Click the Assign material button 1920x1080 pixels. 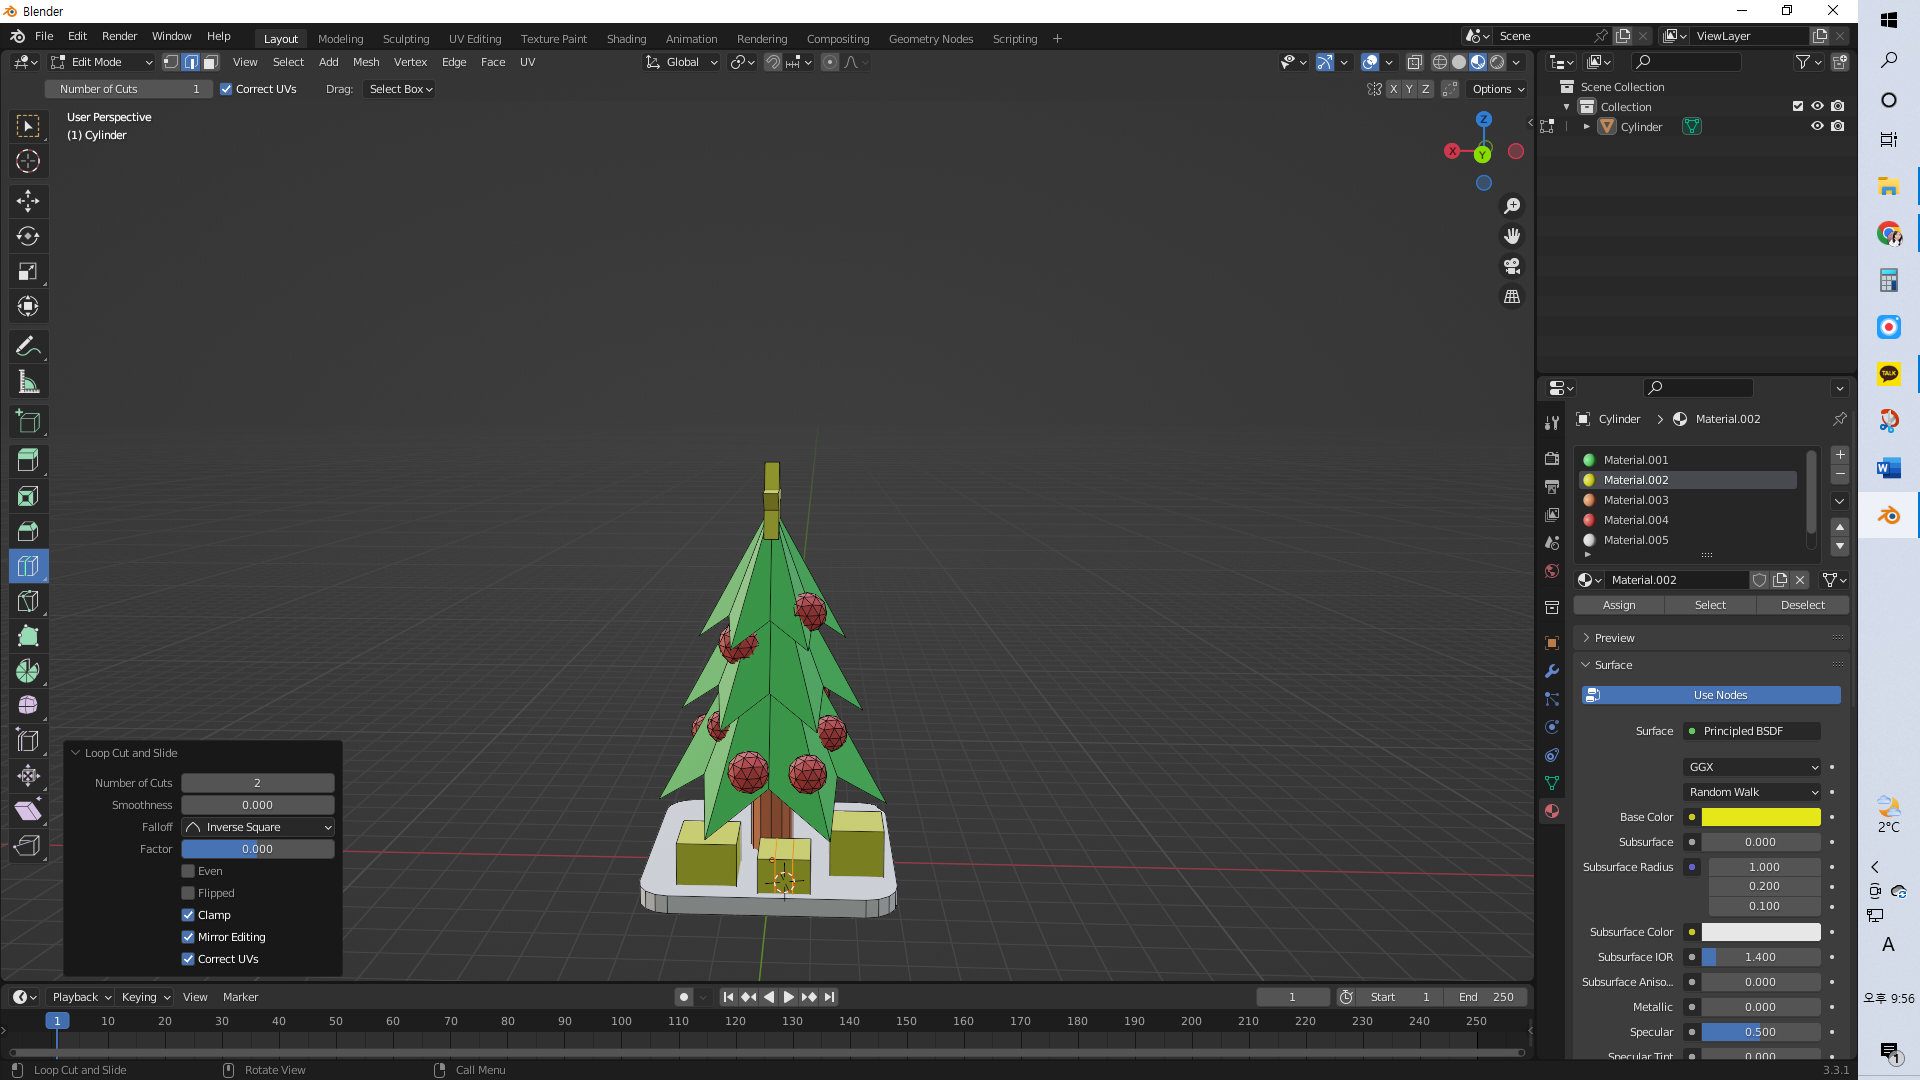tap(1618, 605)
